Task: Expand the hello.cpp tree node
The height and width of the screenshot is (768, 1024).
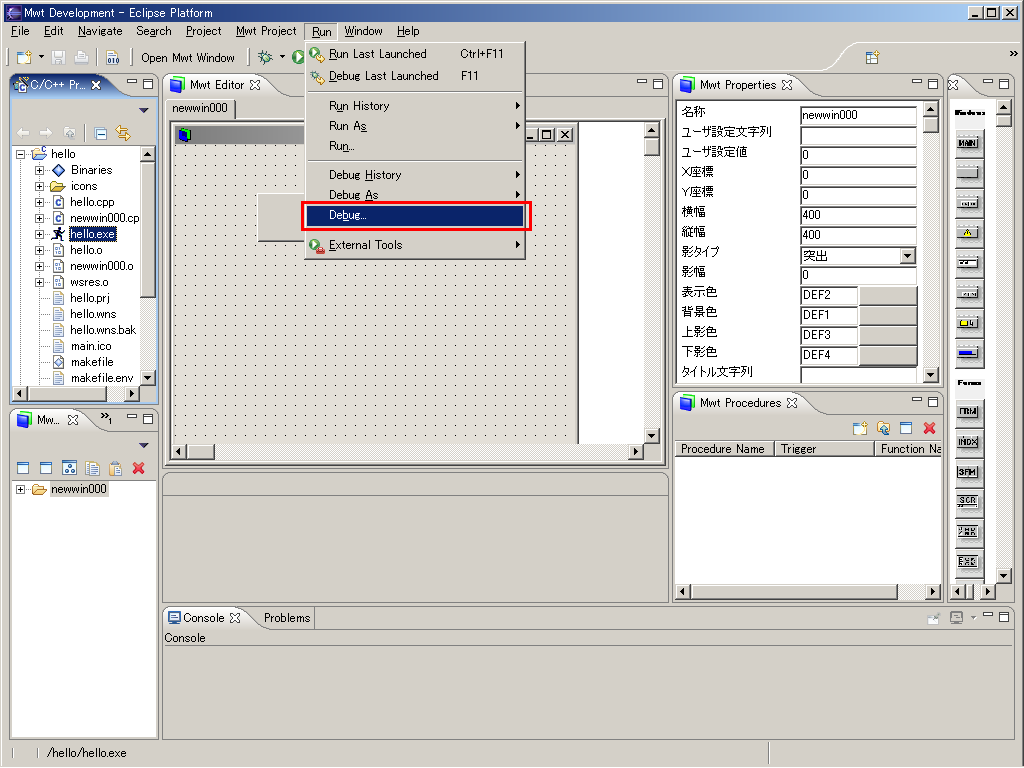Action: coord(39,202)
